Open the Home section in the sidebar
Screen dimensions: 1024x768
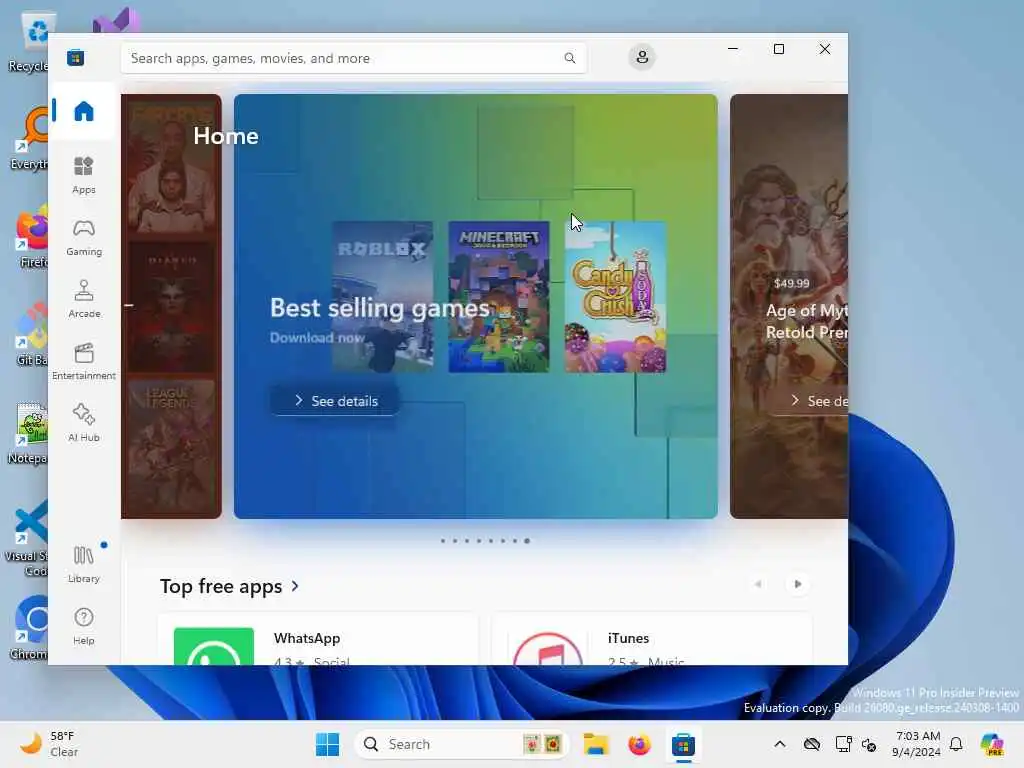84,111
